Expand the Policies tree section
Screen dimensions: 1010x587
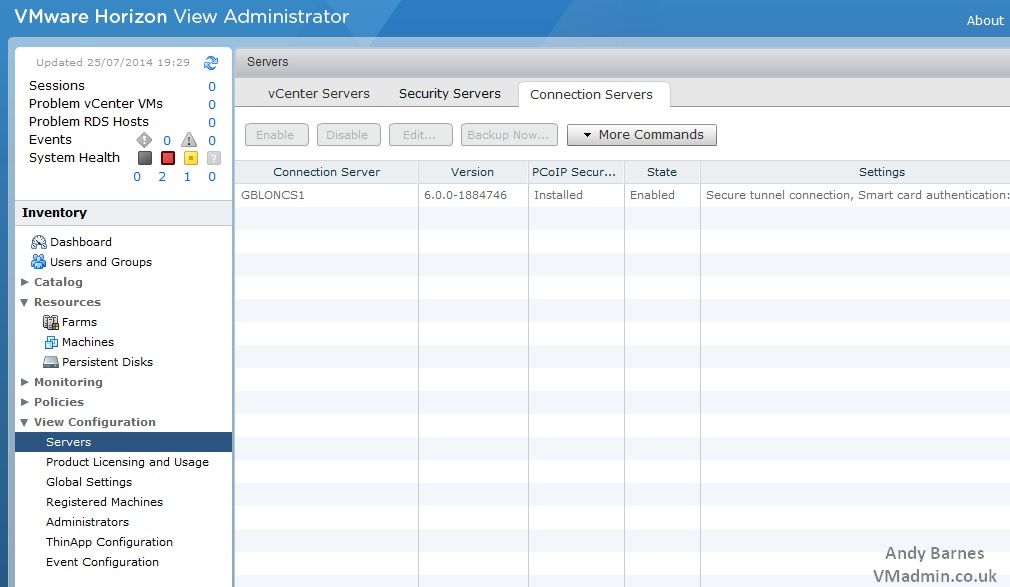pos(24,402)
